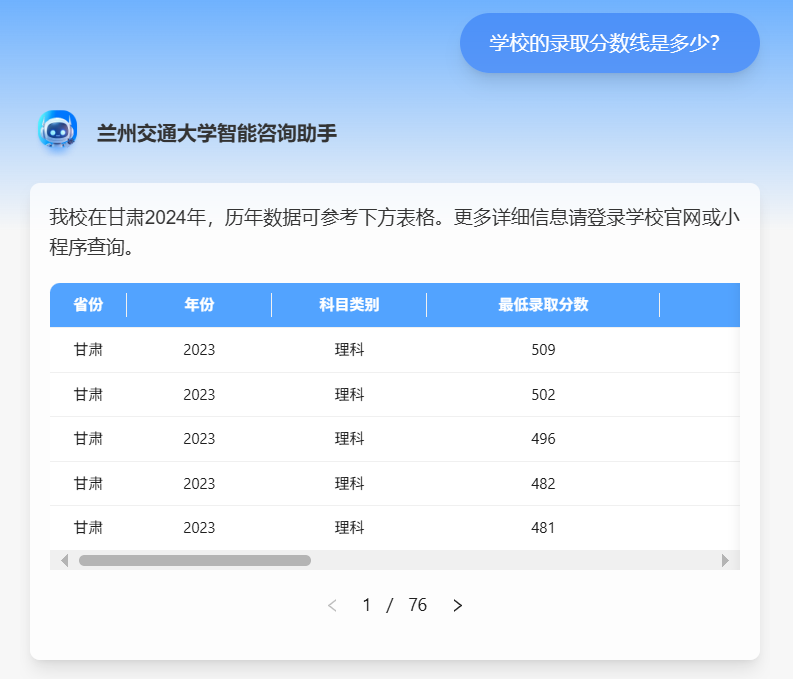This screenshot has height=679, width=793.
Task: Select the score cell showing 502
Action: tap(543, 395)
